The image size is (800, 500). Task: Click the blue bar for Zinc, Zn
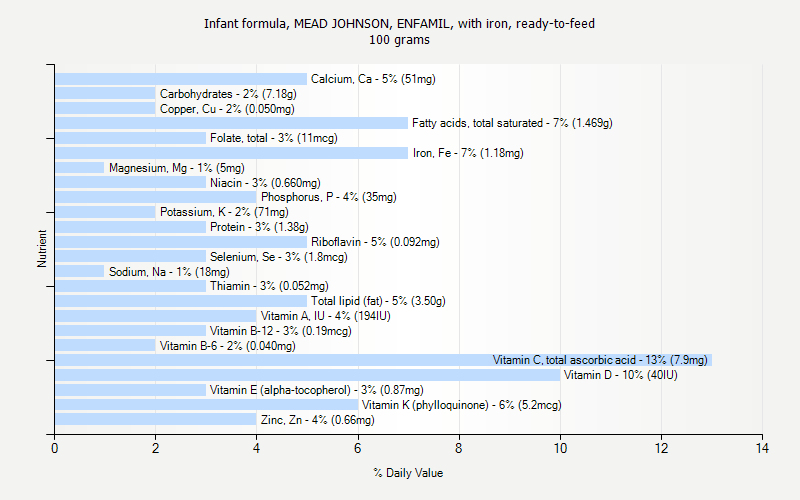(x=156, y=420)
